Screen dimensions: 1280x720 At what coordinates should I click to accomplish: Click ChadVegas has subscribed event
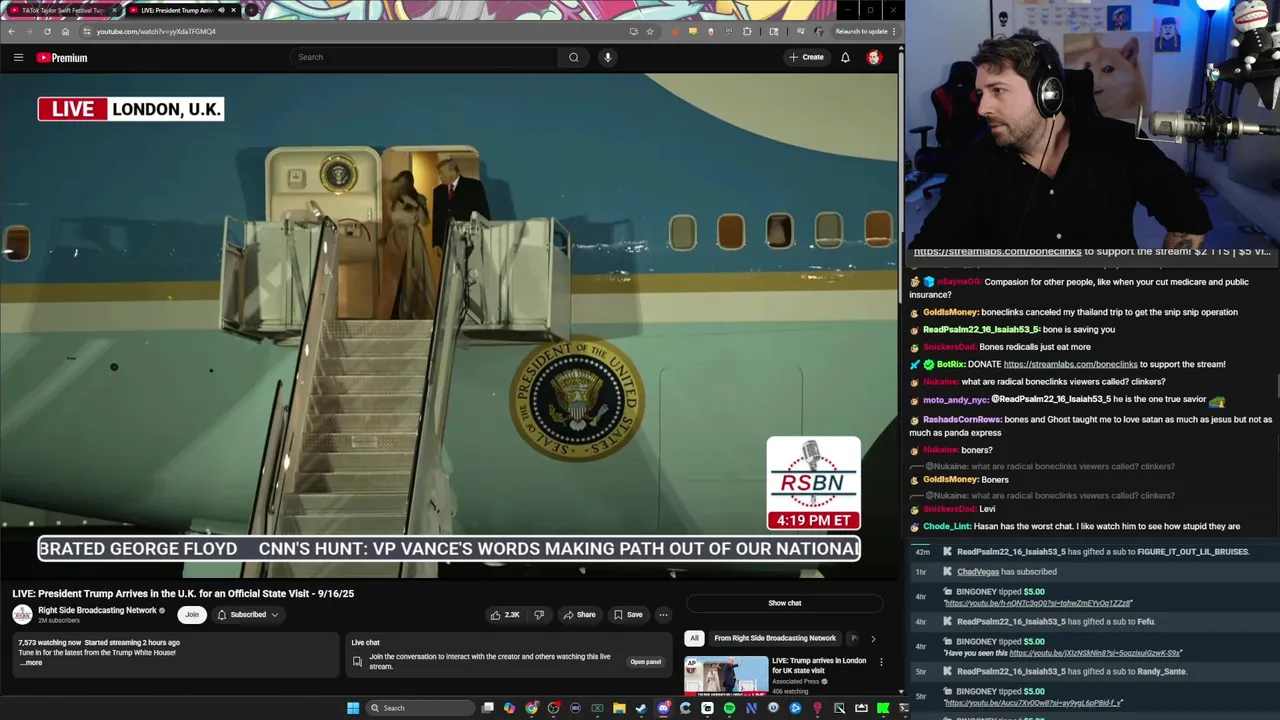click(x=1007, y=572)
